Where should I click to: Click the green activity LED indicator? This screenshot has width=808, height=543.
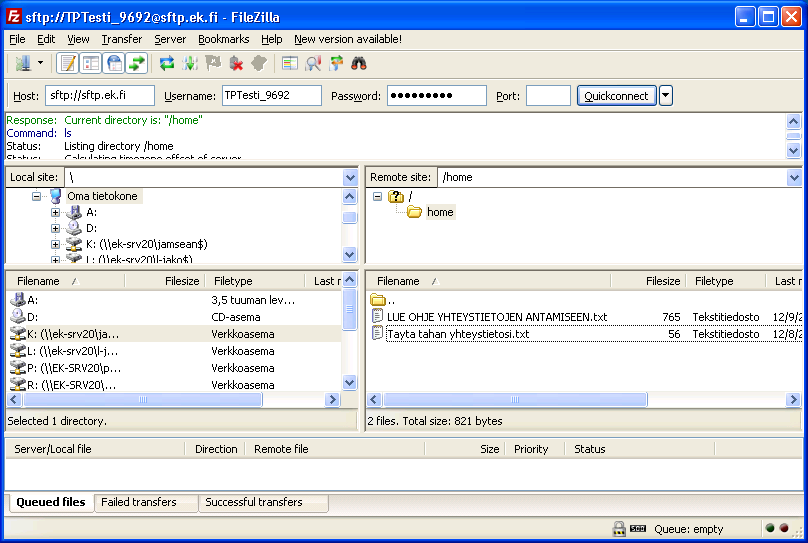point(770,528)
